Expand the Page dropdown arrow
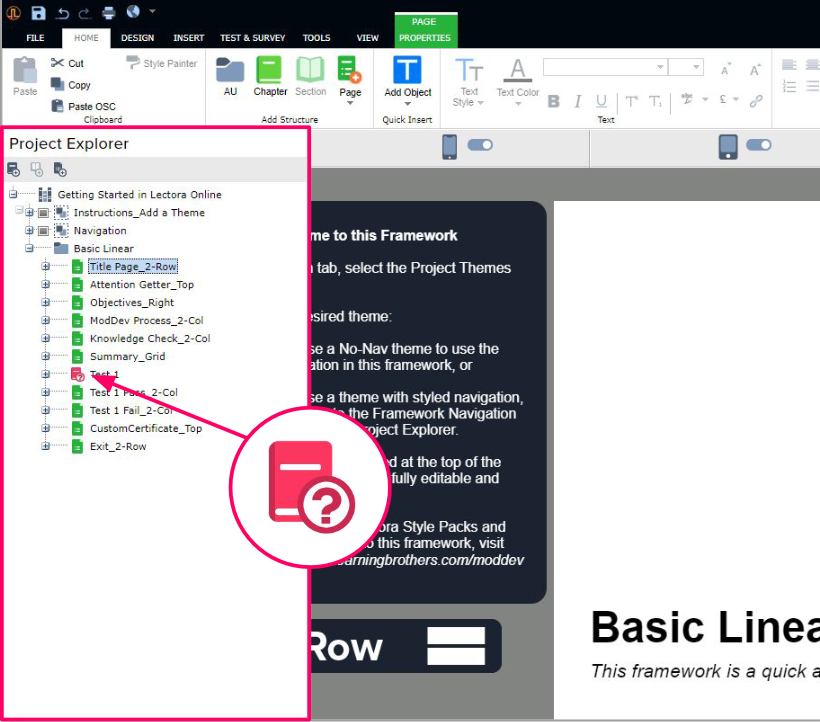Screen dimensions: 820x722 [350, 103]
